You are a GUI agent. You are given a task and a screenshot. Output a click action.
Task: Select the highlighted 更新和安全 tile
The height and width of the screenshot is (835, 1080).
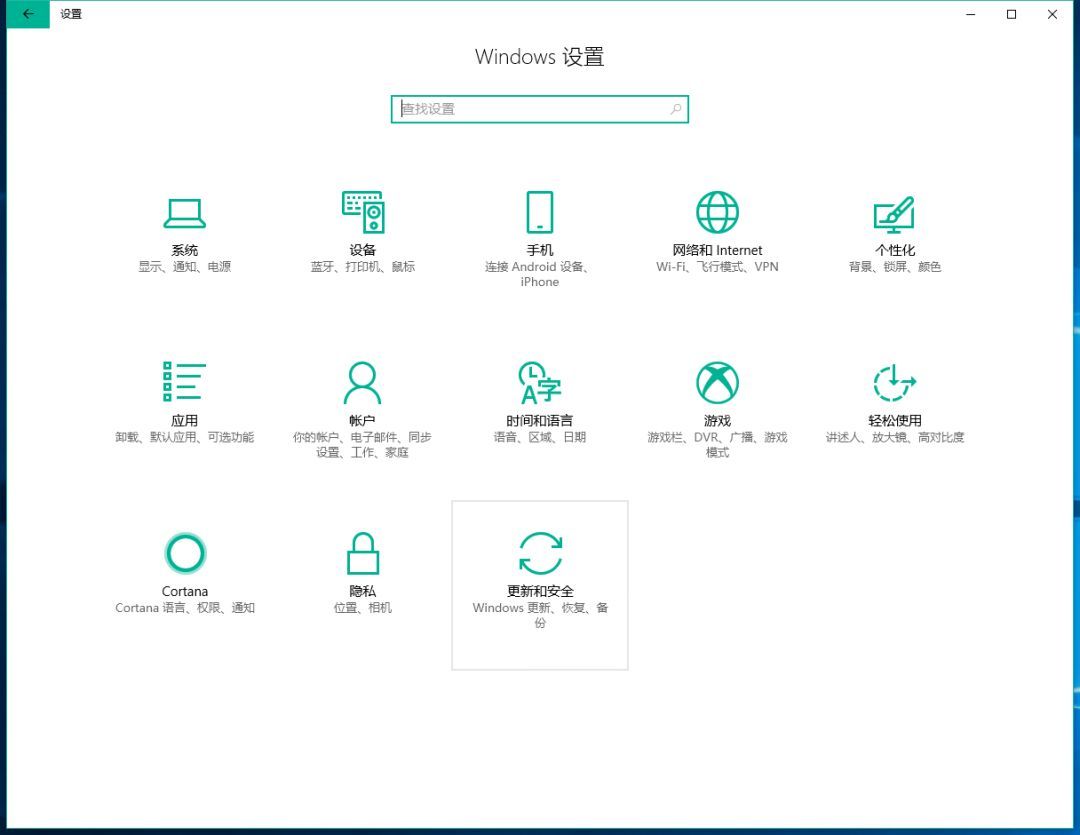point(539,585)
